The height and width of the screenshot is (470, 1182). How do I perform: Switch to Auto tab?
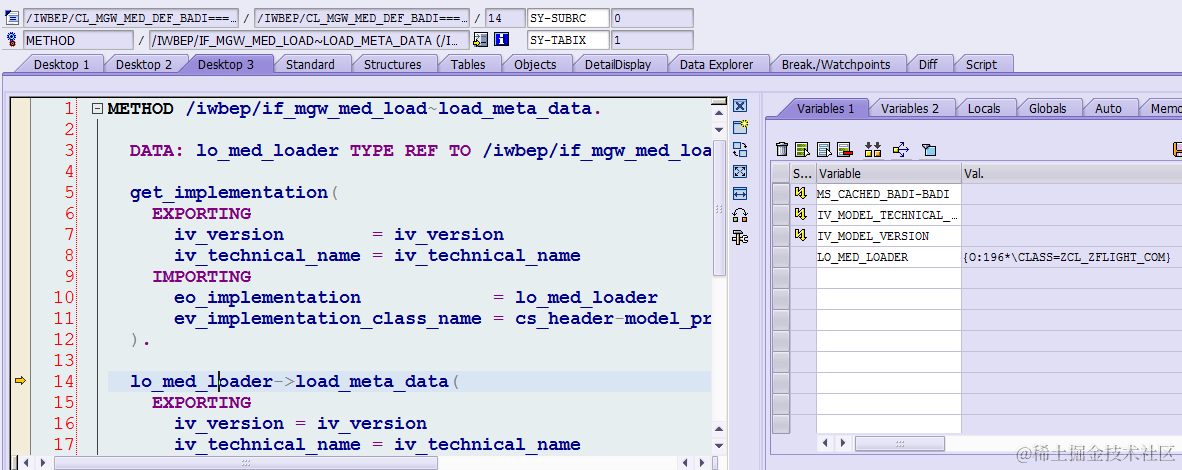coord(1108,109)
